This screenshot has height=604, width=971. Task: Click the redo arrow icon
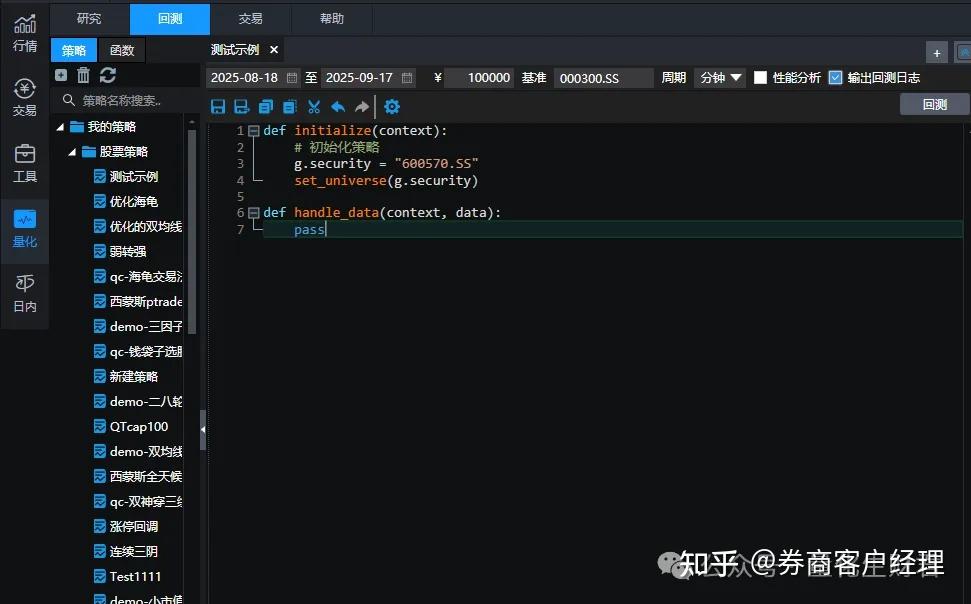pos(363,106)
